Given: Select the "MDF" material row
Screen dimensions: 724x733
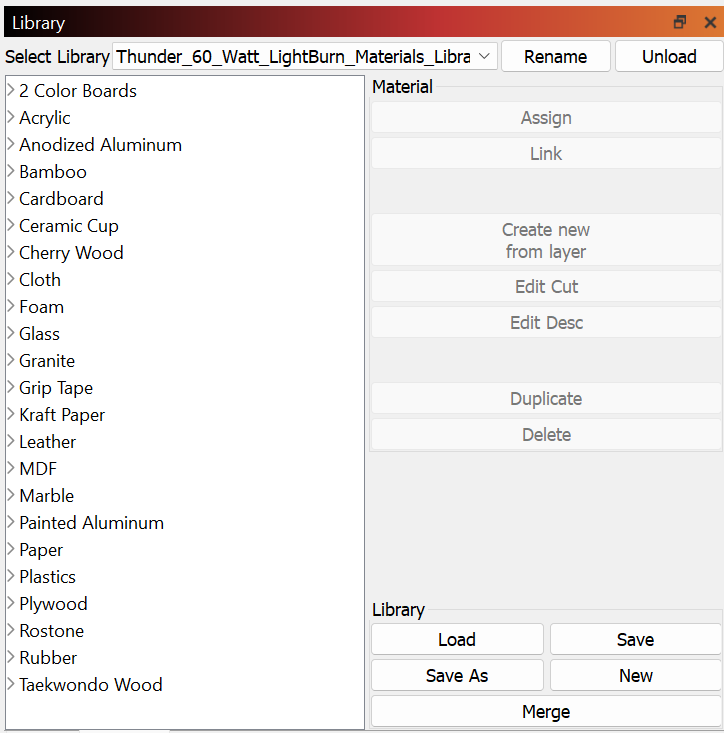Looking at the screenshot, I should pyautogui.click(x=38, y=469).
